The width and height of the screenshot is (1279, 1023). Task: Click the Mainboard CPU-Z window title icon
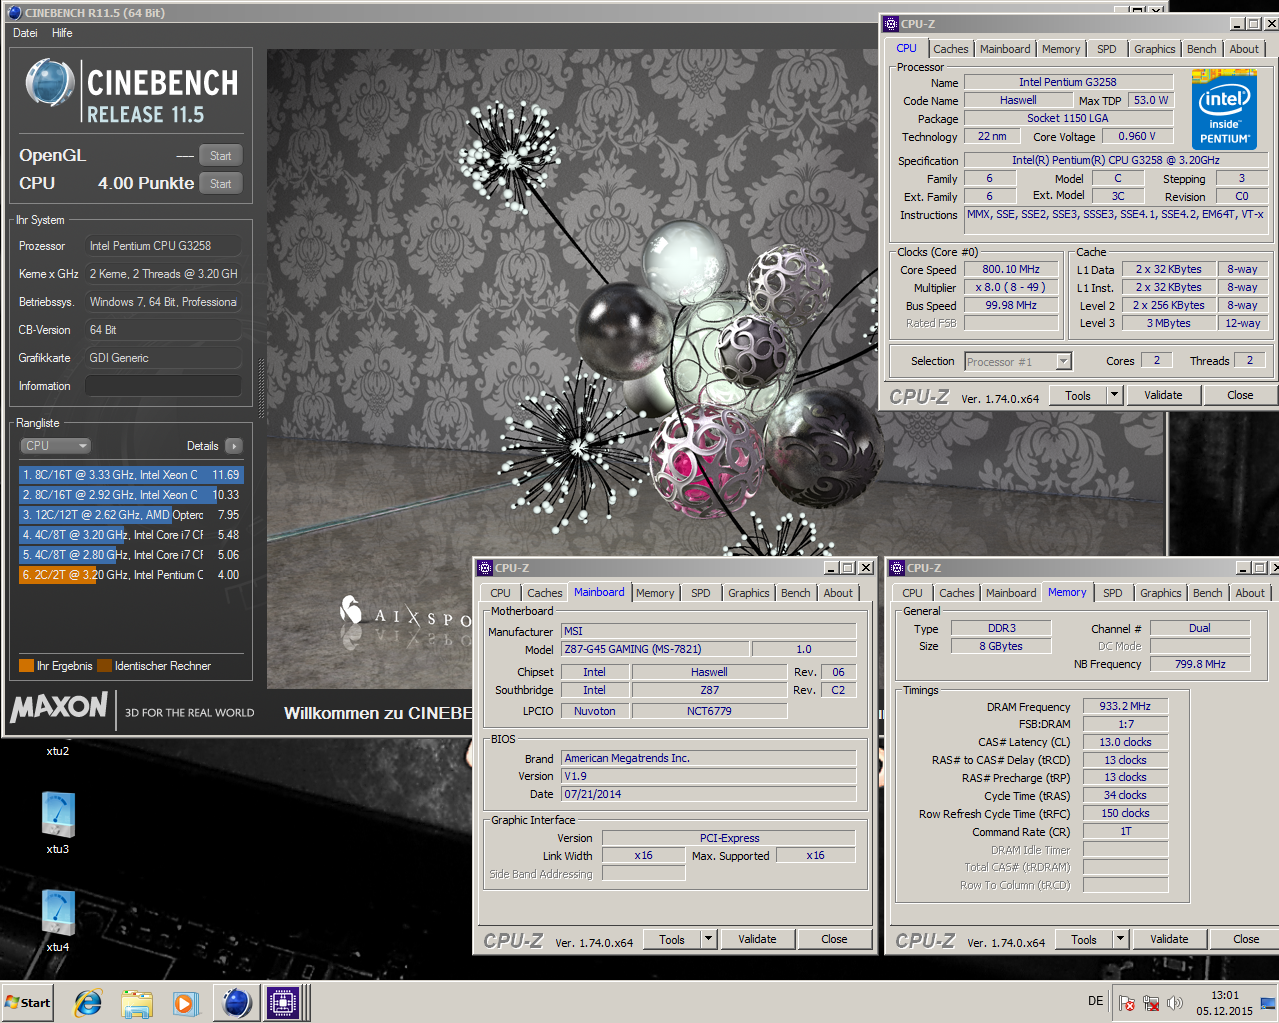[484, 568]
